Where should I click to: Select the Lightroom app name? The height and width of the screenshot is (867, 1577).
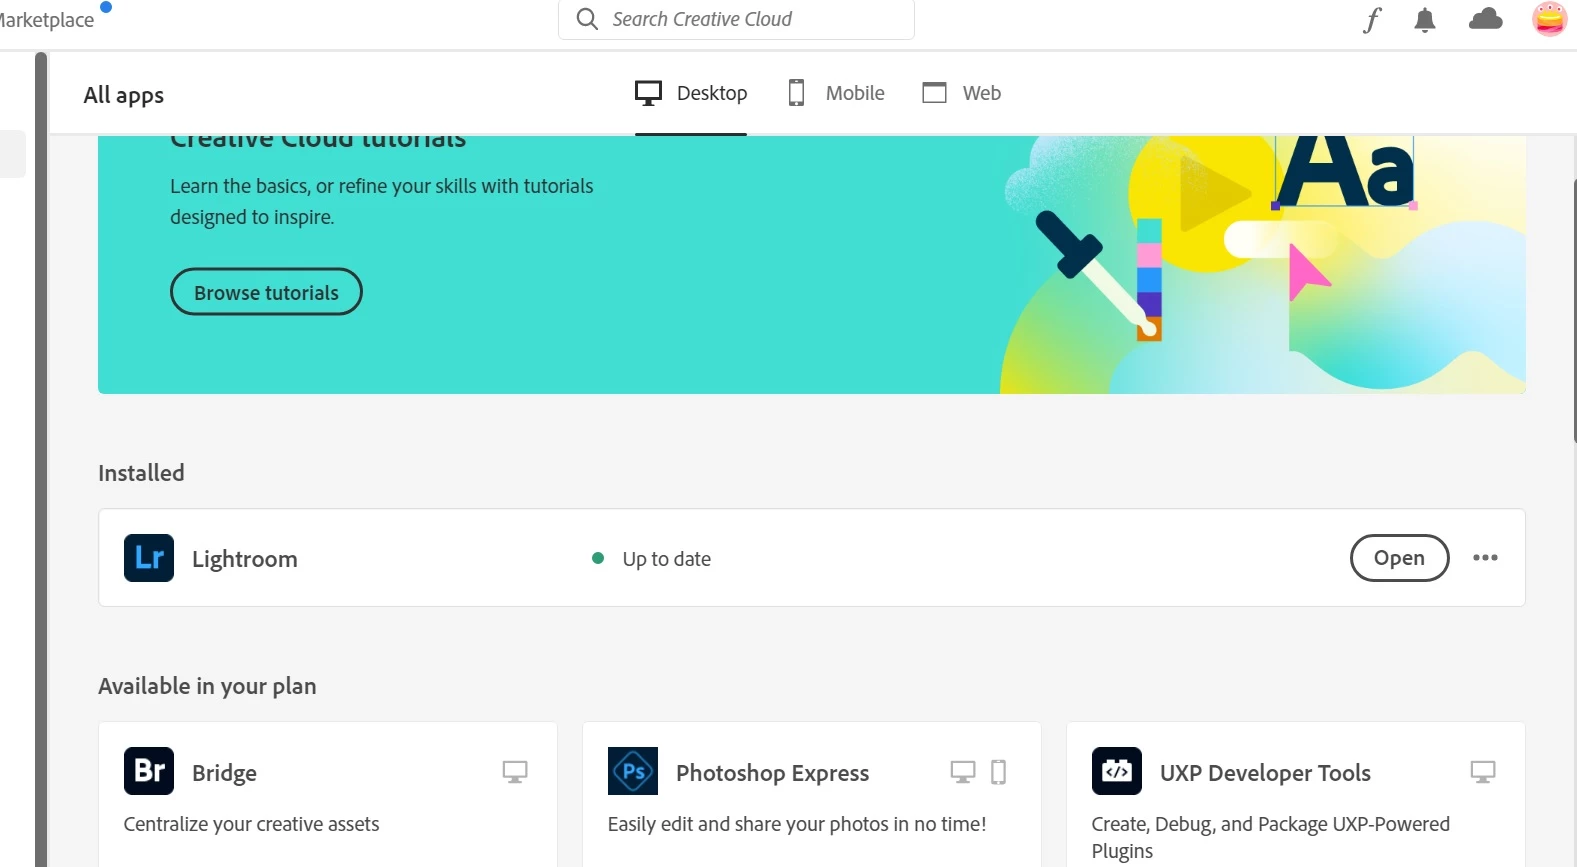[245, 559]
